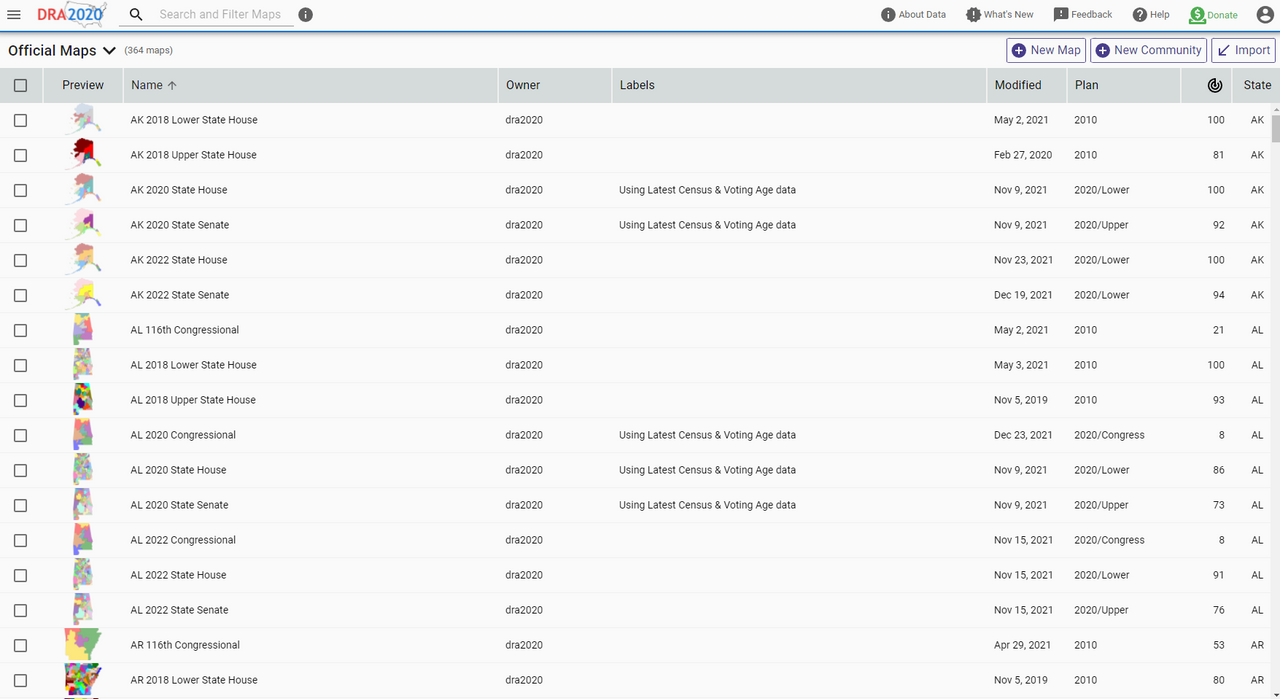Open AK 2018 Upper State House preview thumbnail

click(x=83, y=155)
